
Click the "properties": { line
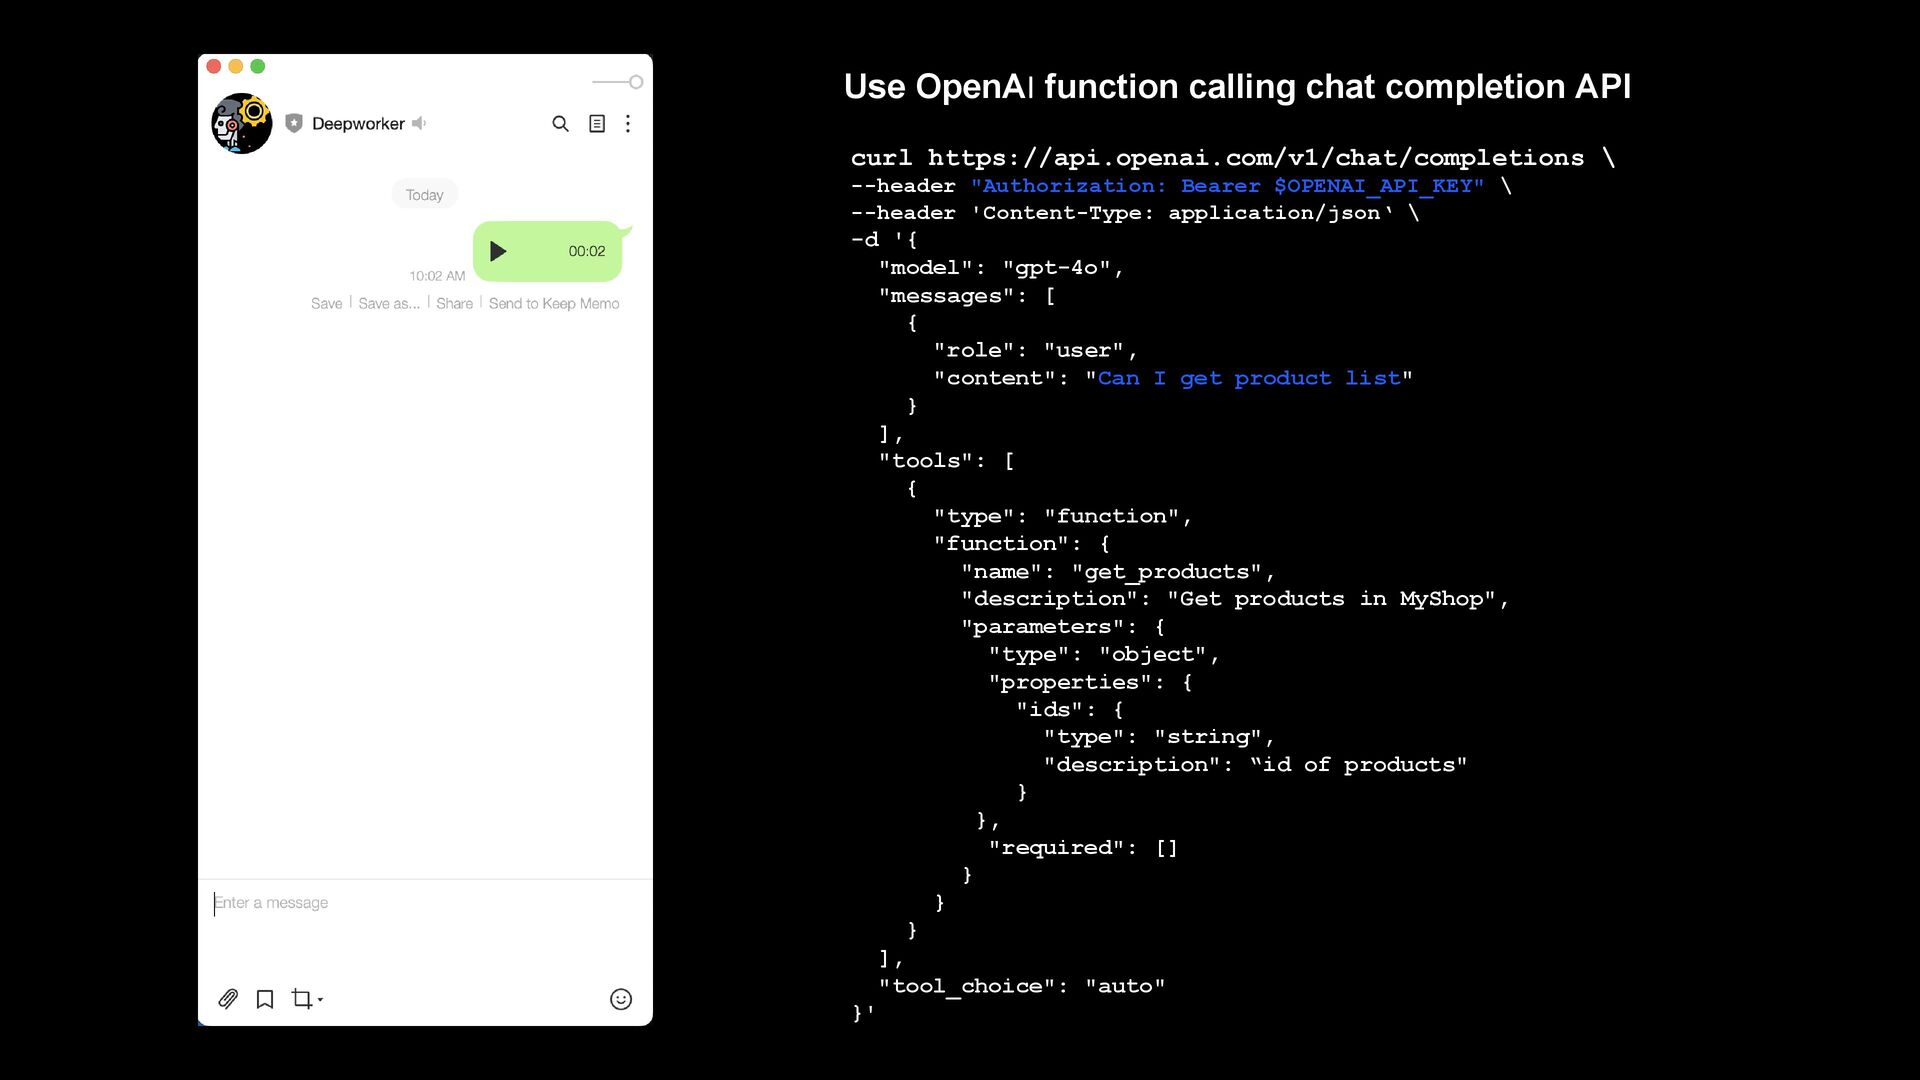[x=1090, y=682]
